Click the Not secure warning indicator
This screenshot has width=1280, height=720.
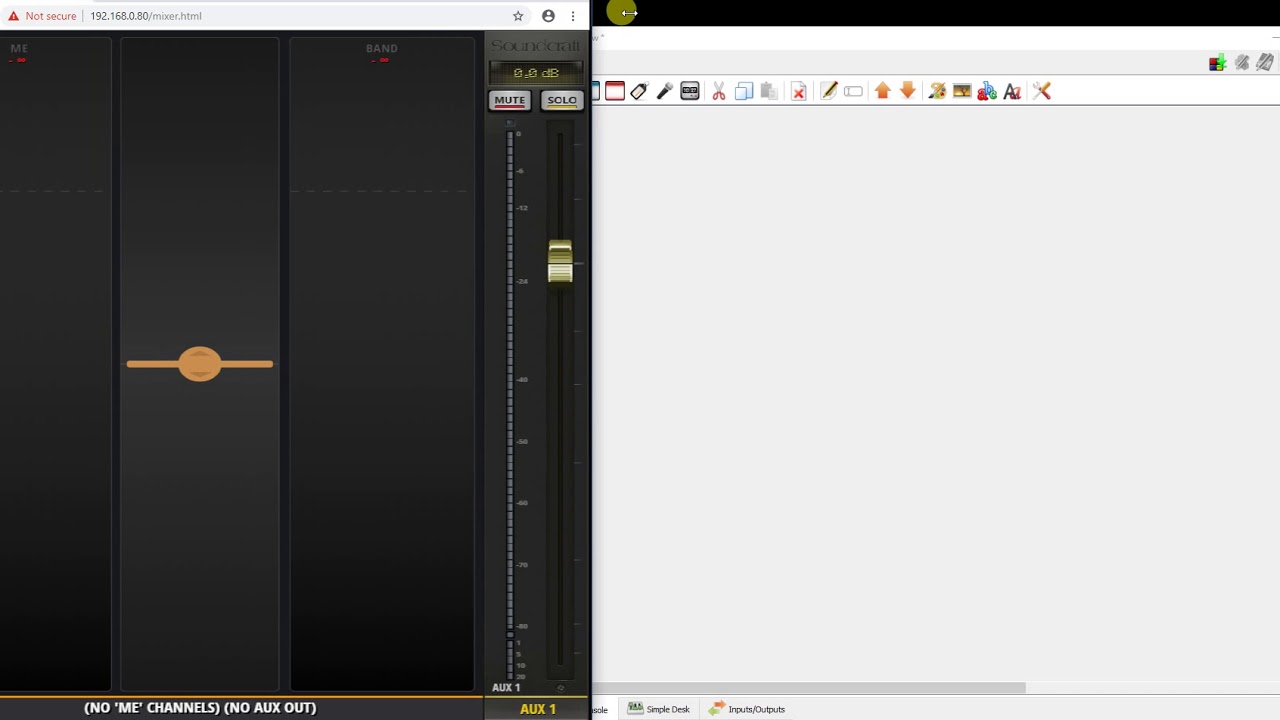(x=42, y=16)
